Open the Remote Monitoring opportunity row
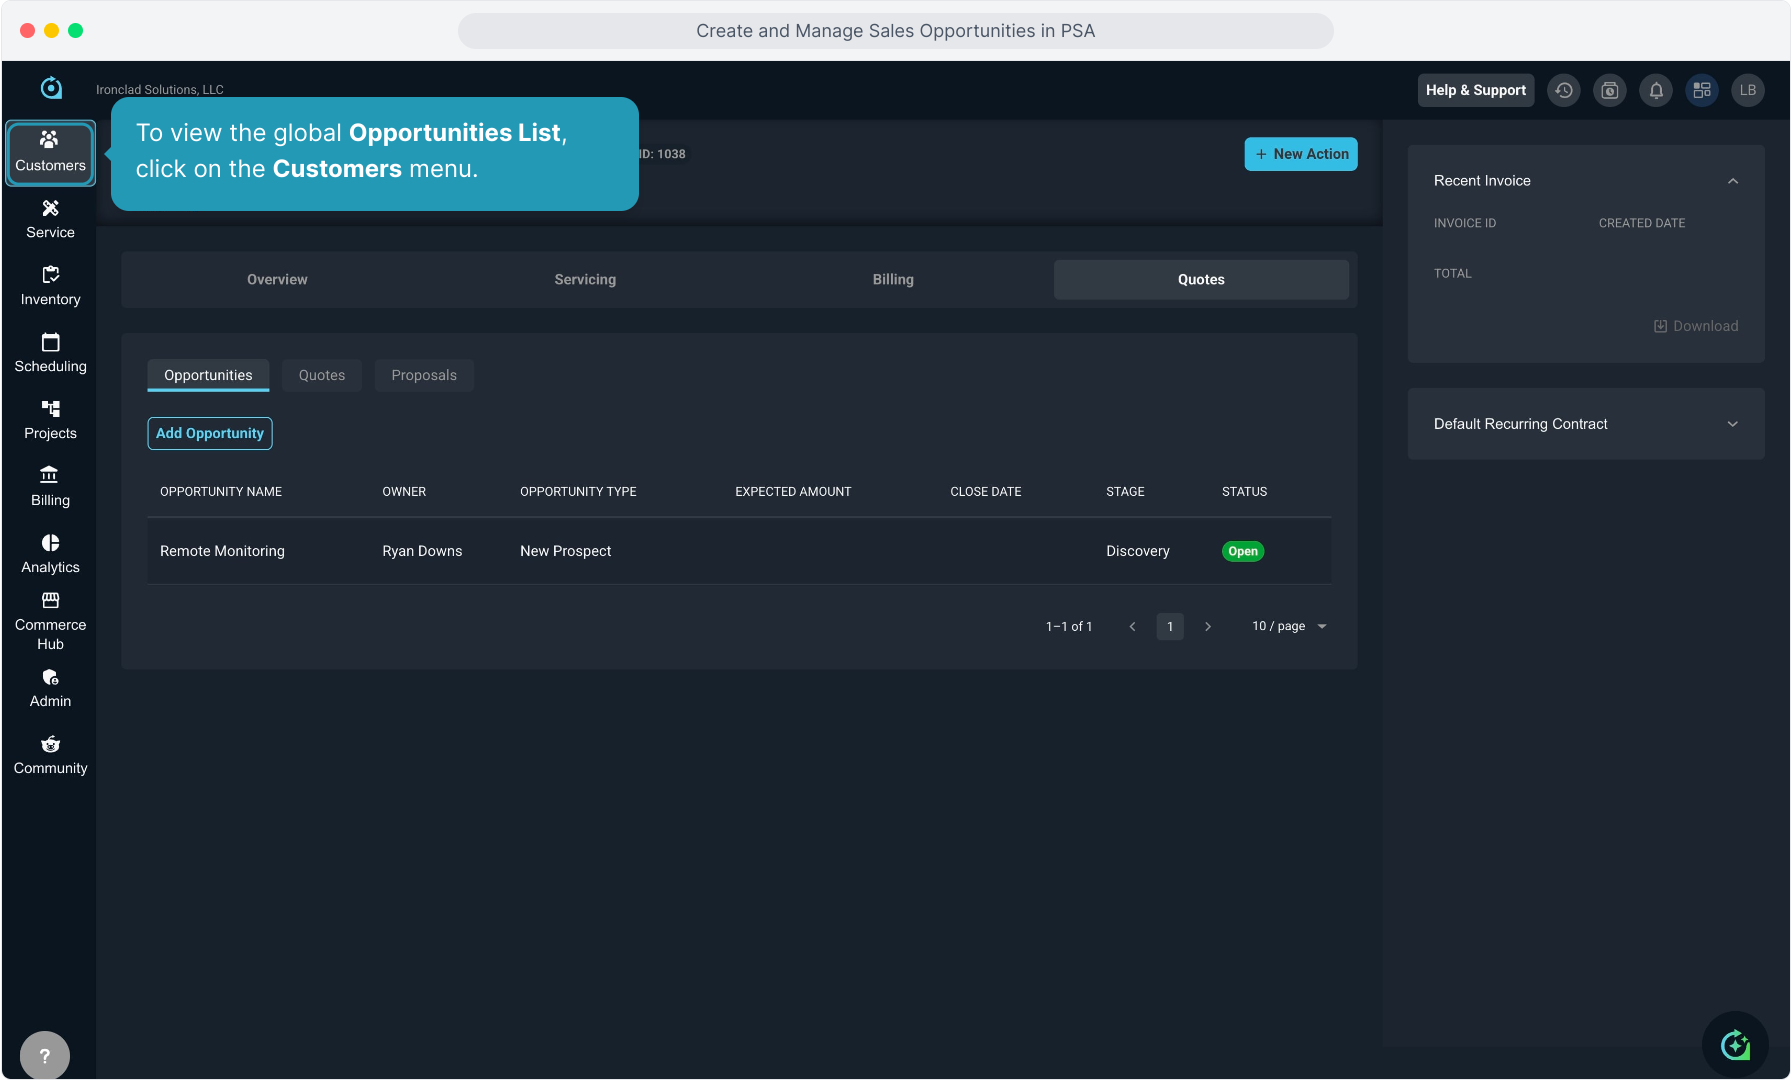Image resolution: width=1792 pixels, height=1080 pixels. (x=222, y=551)
